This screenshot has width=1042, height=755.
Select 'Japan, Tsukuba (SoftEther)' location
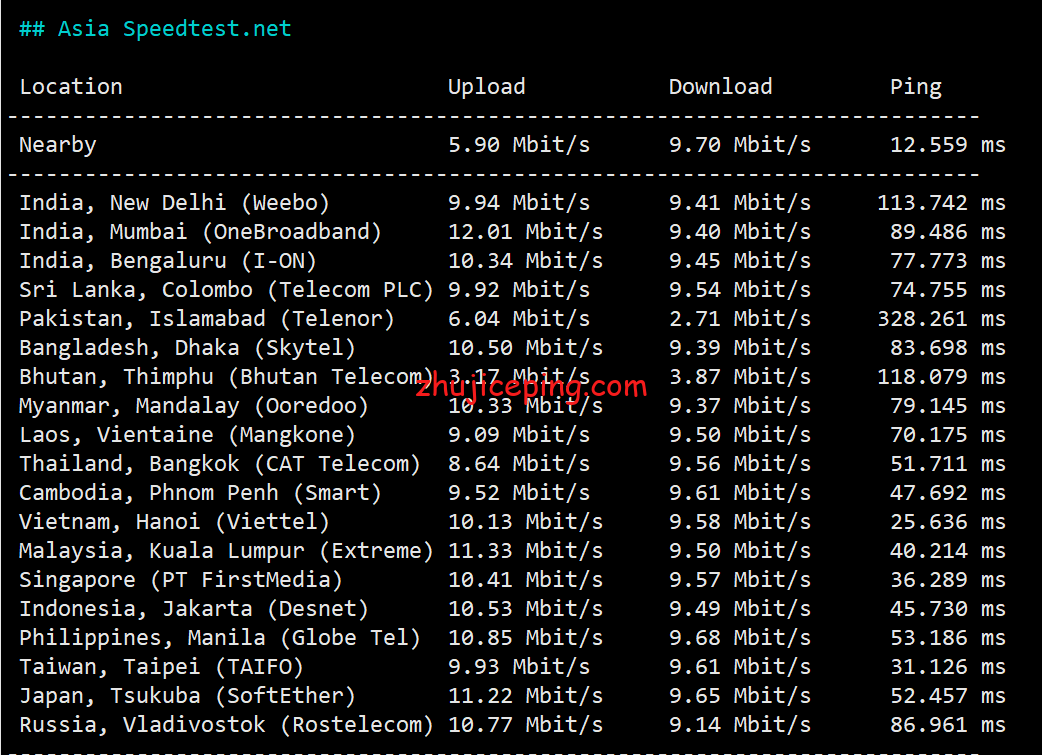pyautogui.click(x=187, y=697)
